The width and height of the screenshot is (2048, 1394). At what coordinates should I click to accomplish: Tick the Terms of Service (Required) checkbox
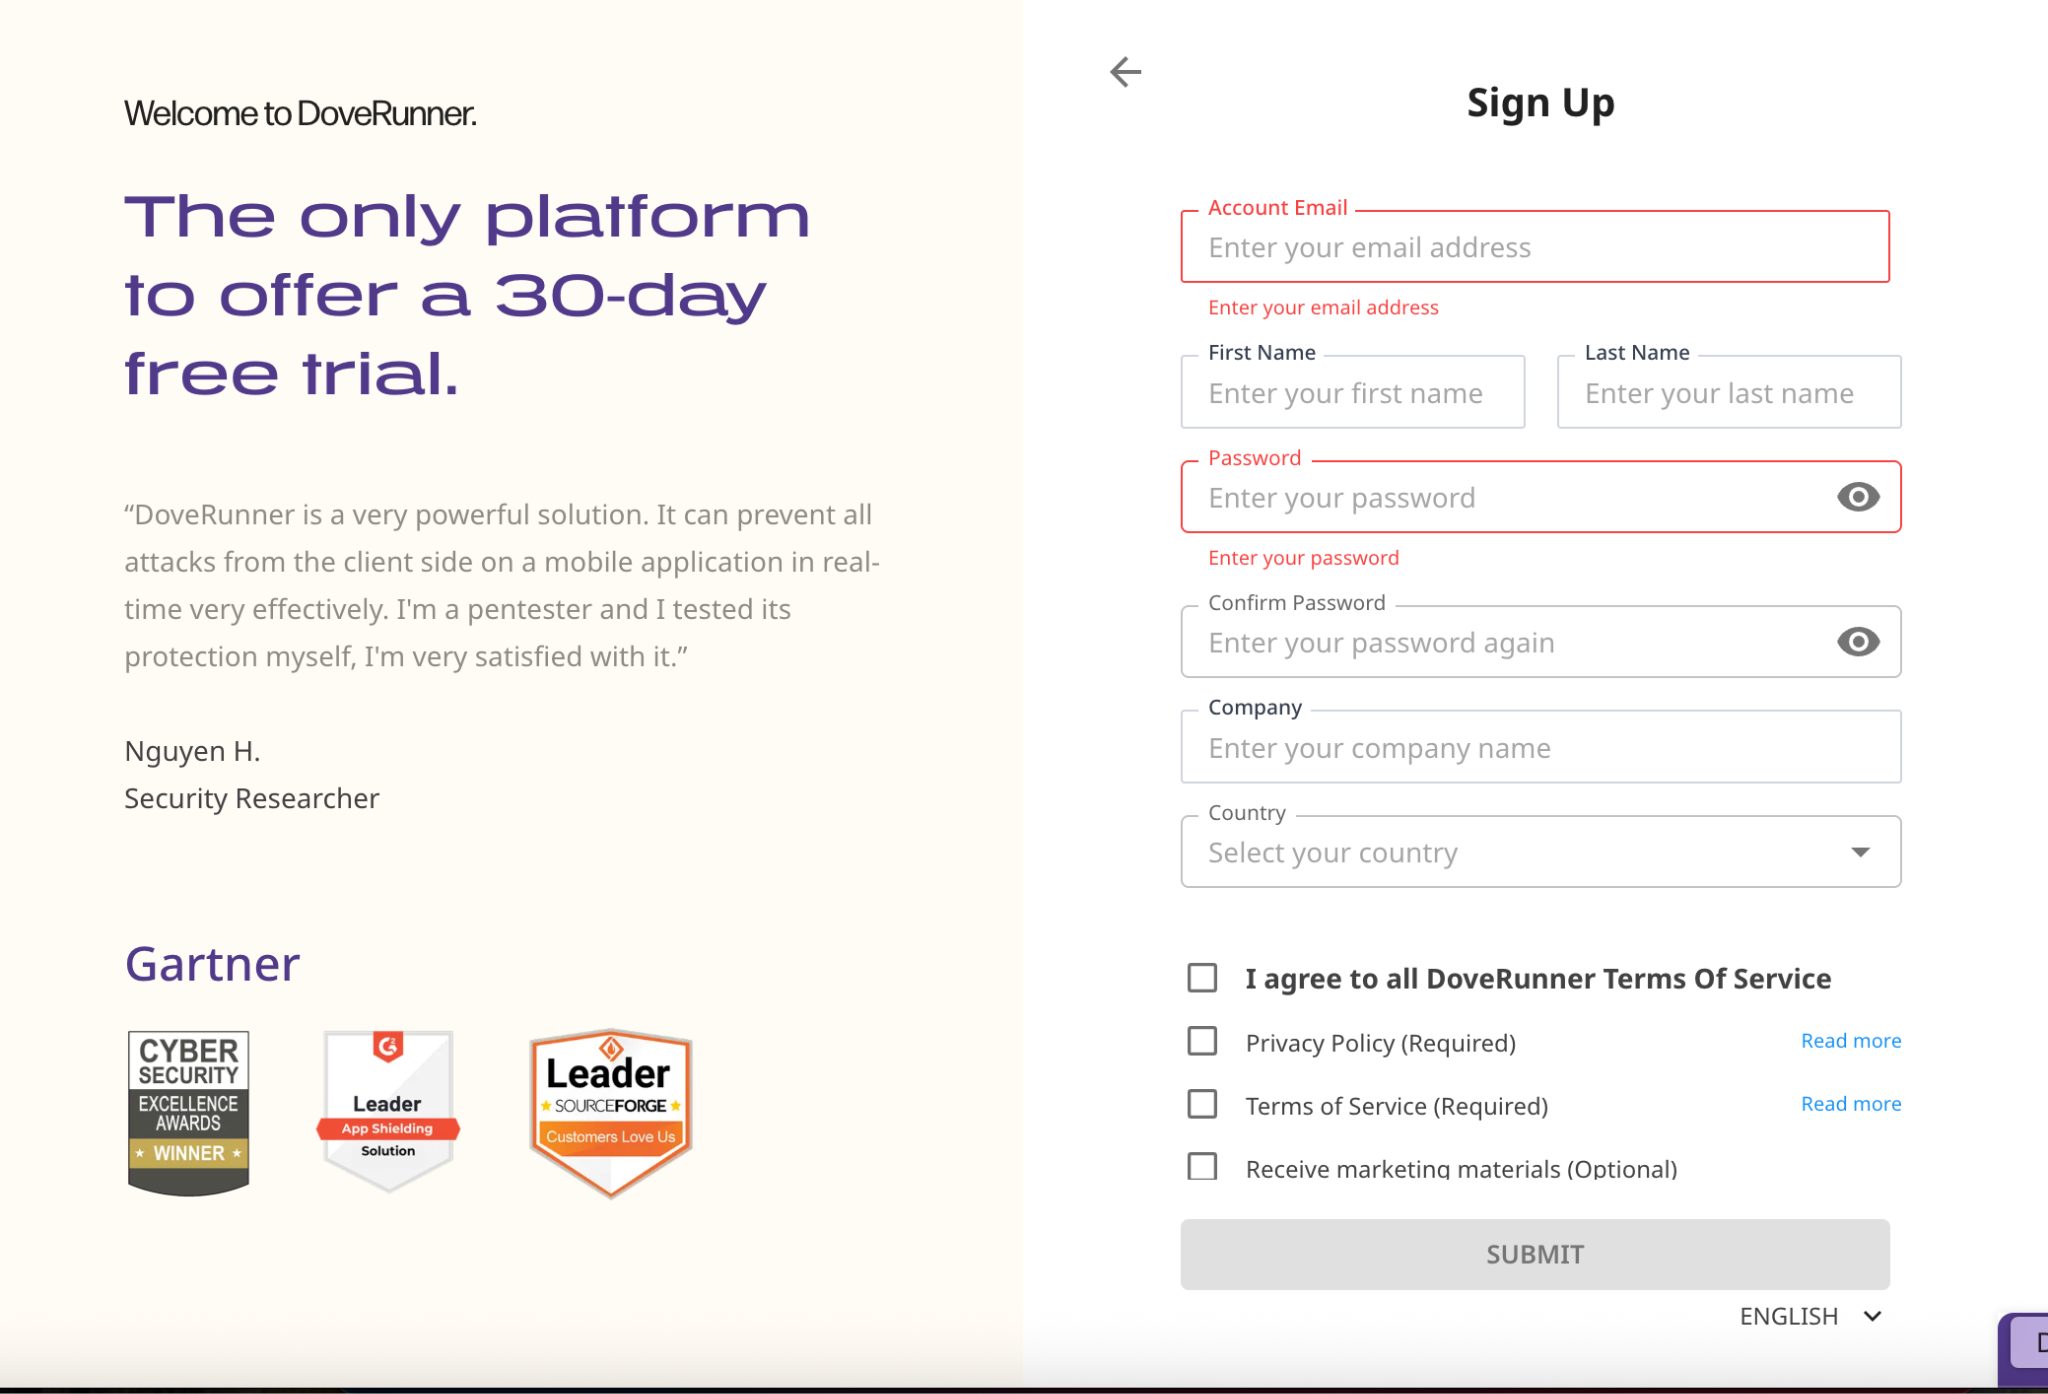tap(1202, 1105)
